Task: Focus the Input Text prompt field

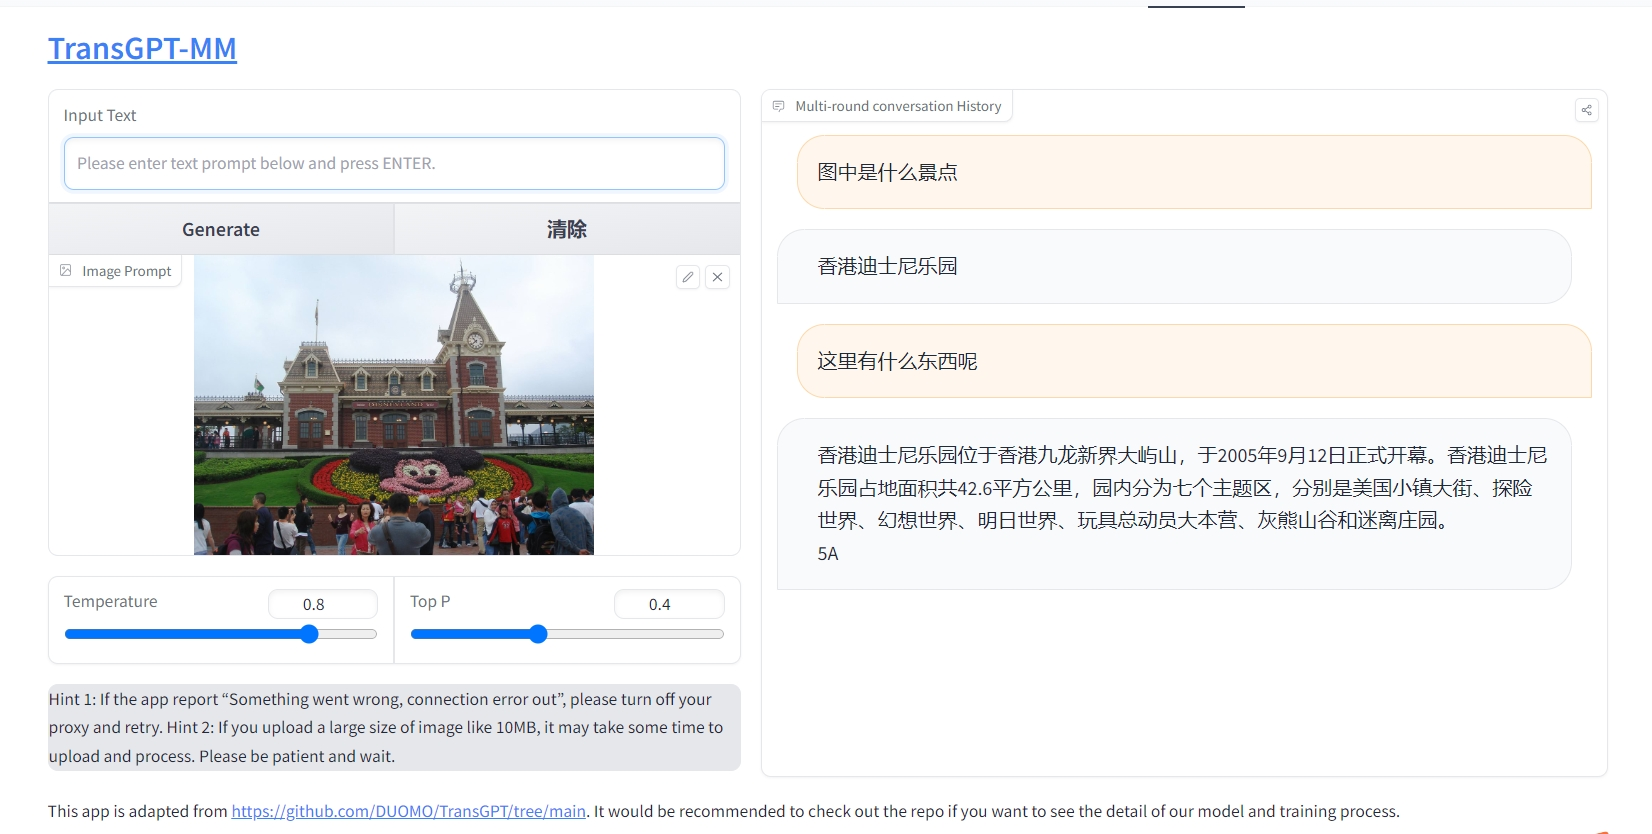Action: click(394, 163)
